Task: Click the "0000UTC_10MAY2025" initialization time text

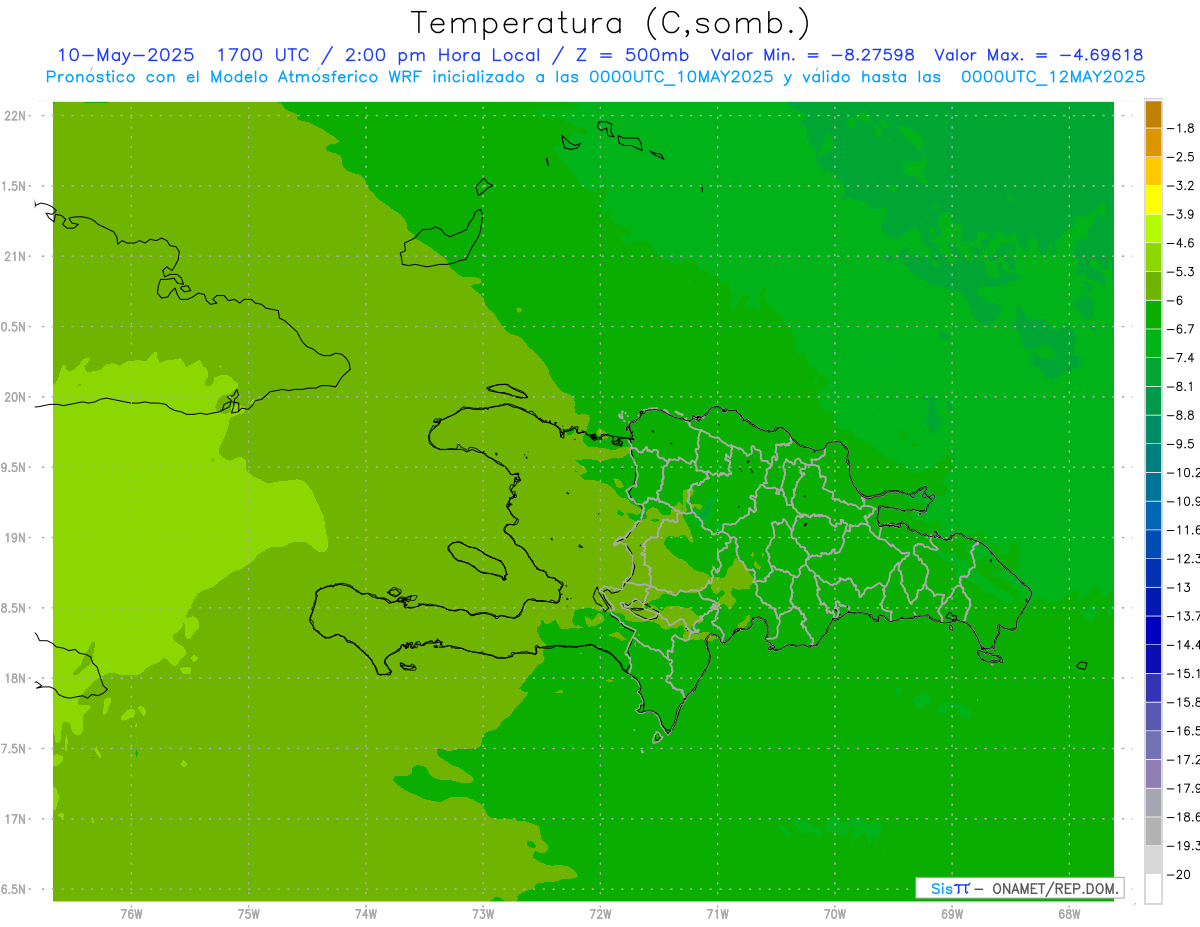Action: (681, 77)
